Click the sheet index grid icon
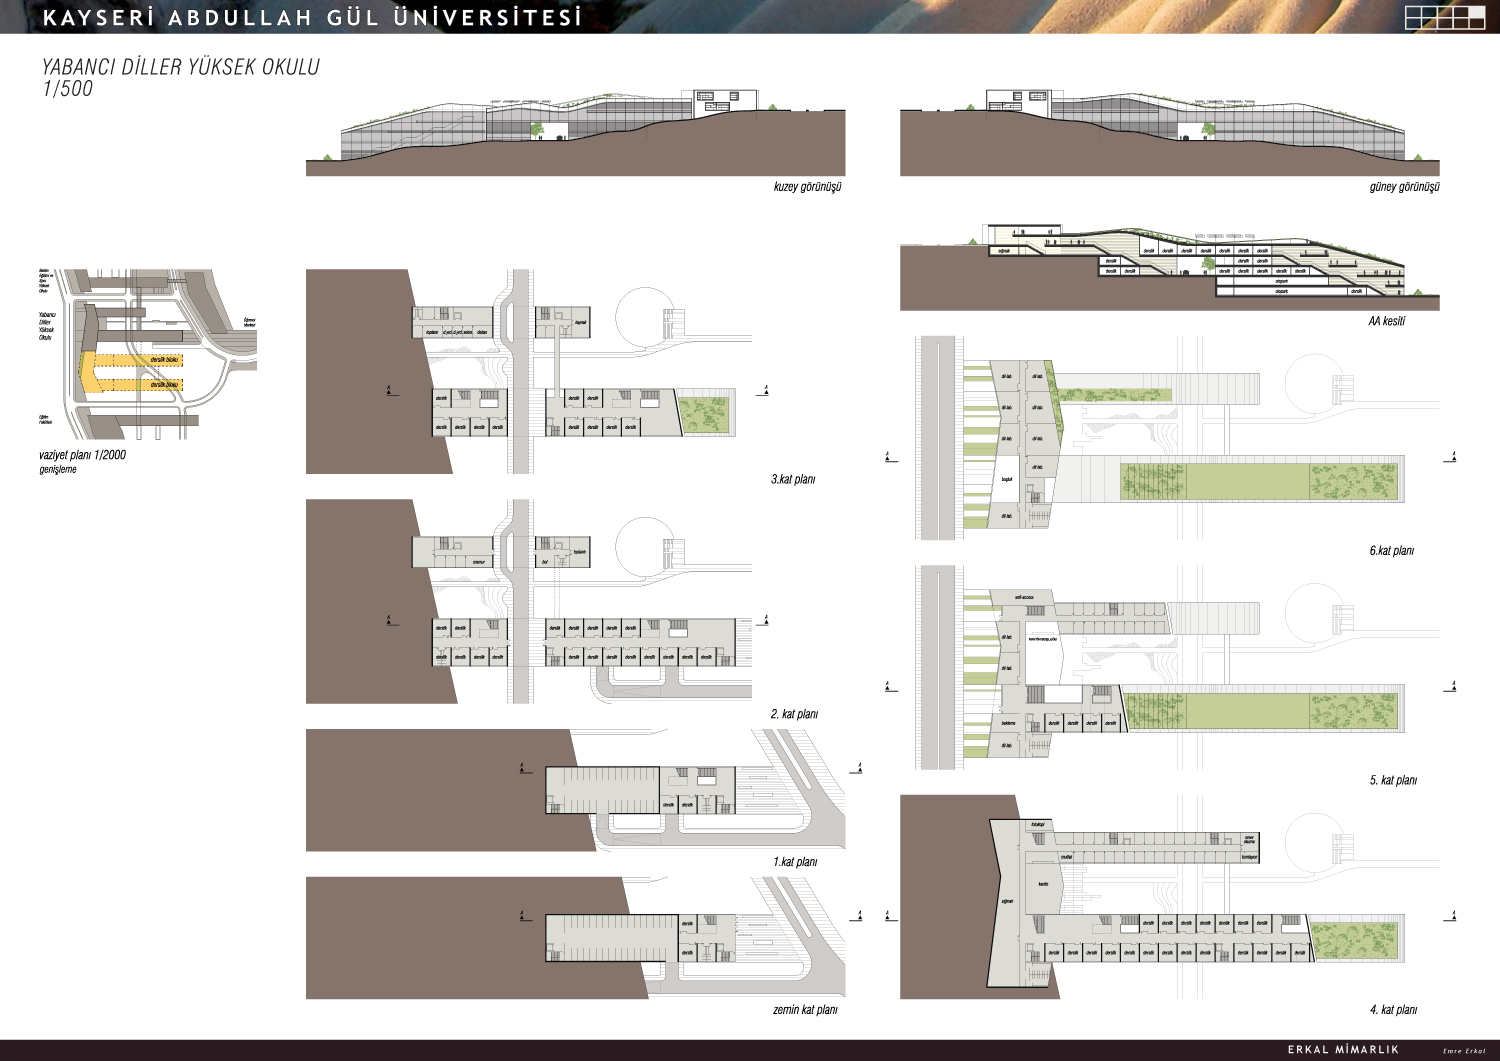Image resolution: width=1500 pixels, height=1061 pixels. (1444, 17)
